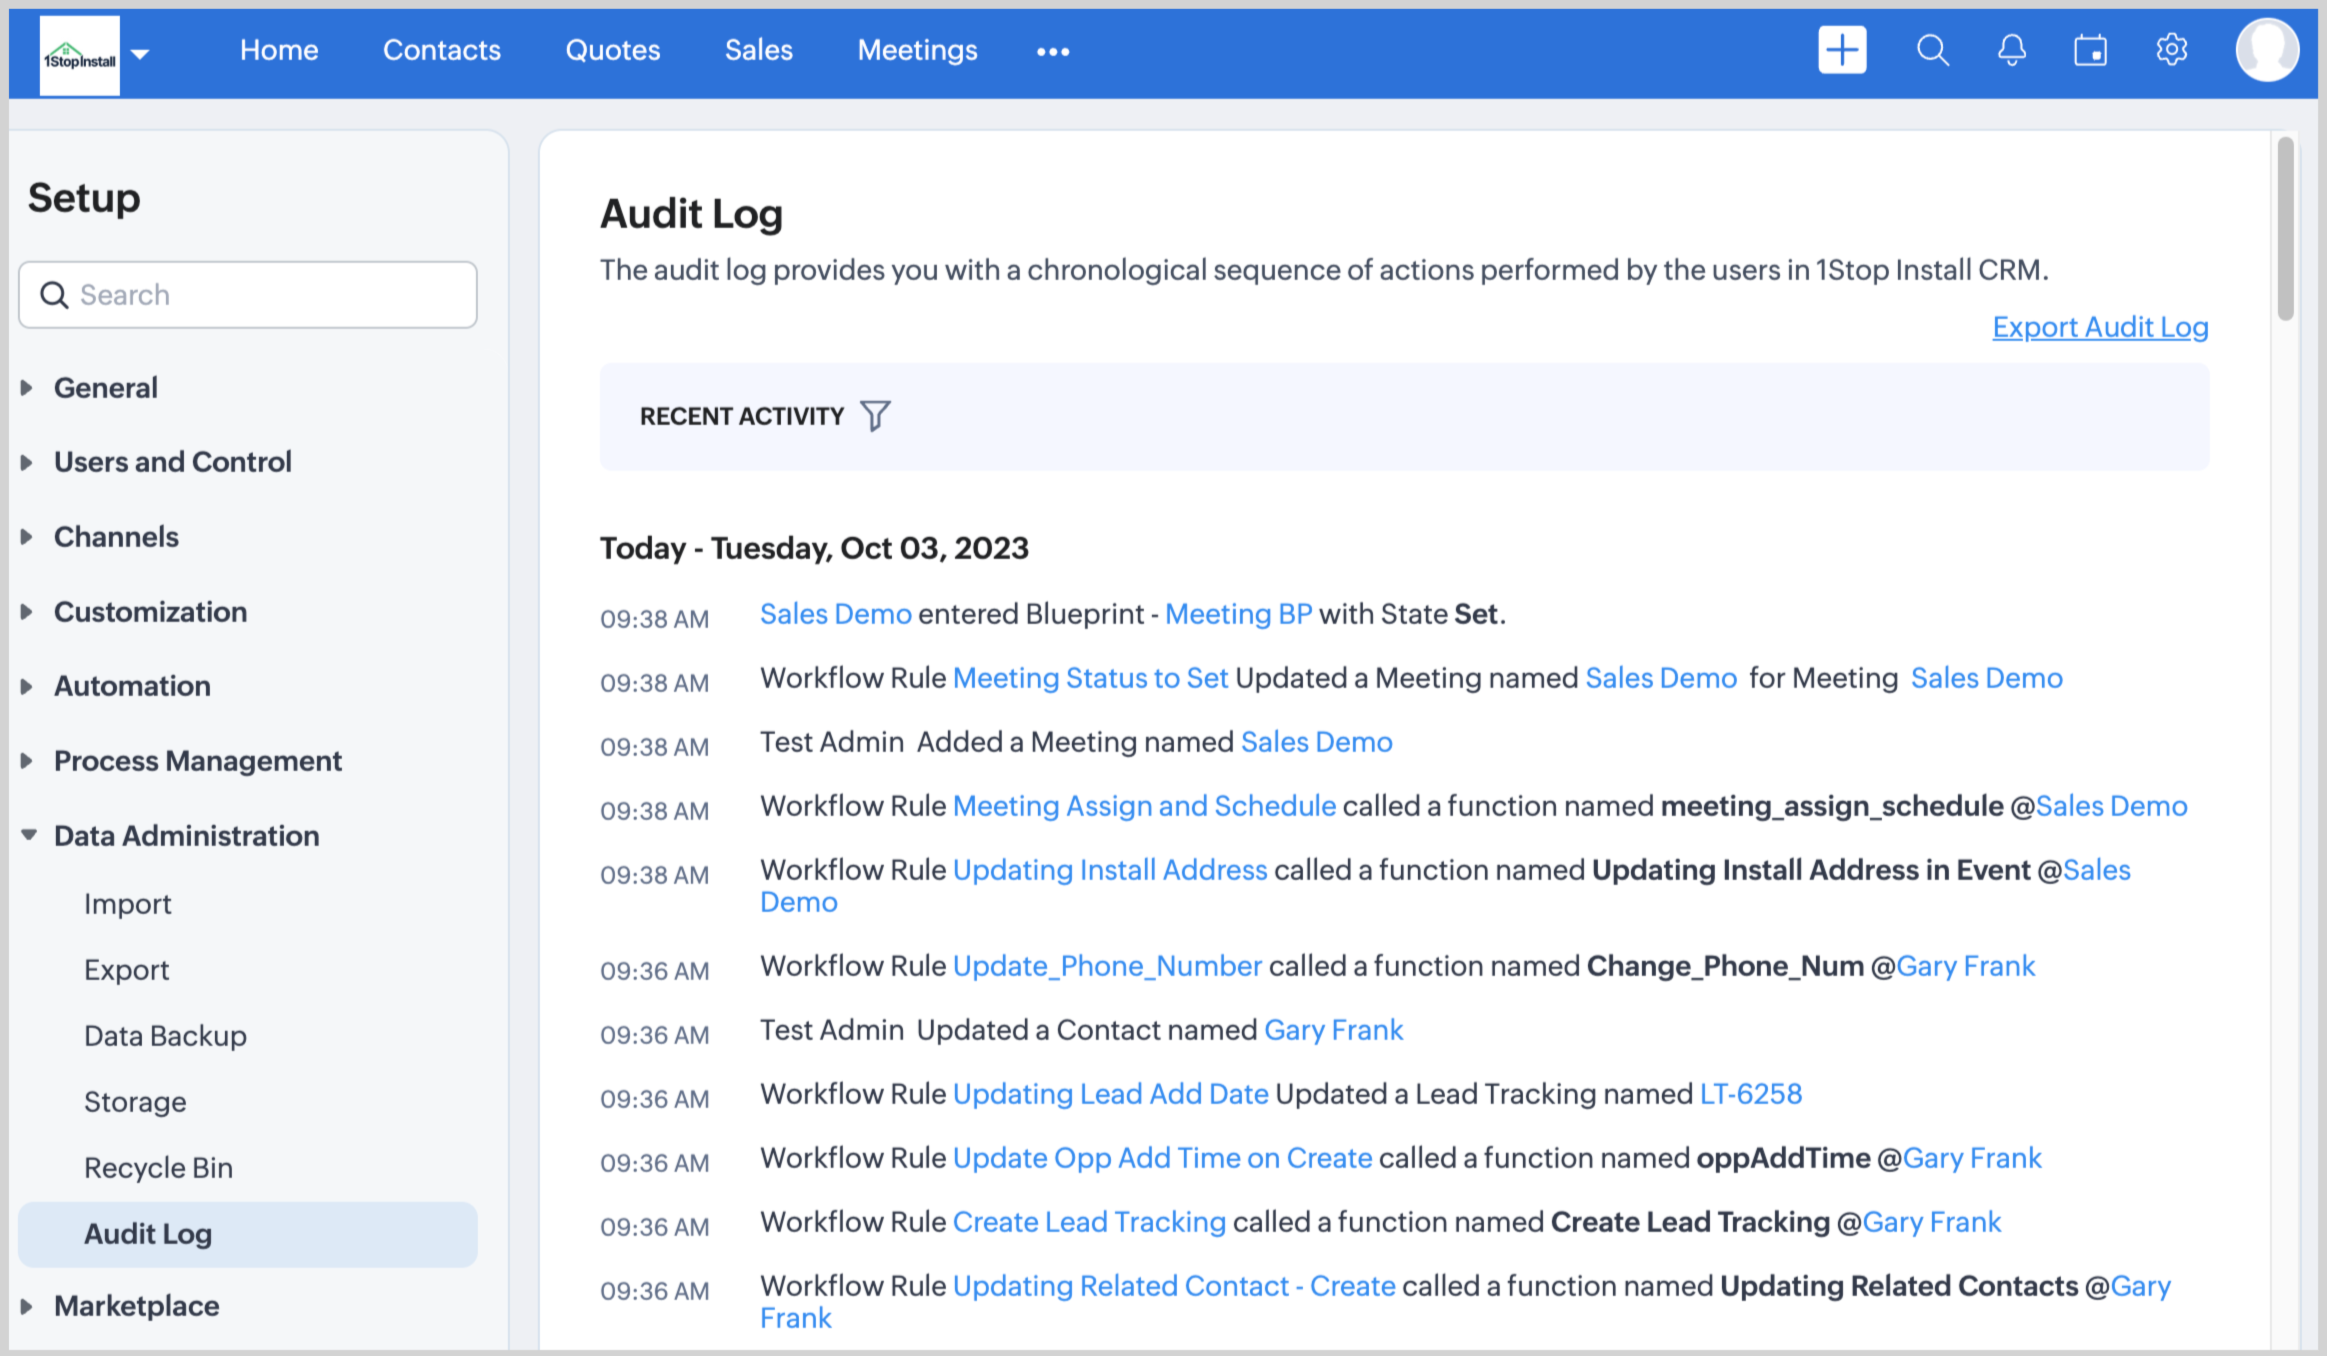This screenshot has height=1356, width=2327.
Task: Open the Meeting BP blueprint link
Action: [x=1238, y=614]
